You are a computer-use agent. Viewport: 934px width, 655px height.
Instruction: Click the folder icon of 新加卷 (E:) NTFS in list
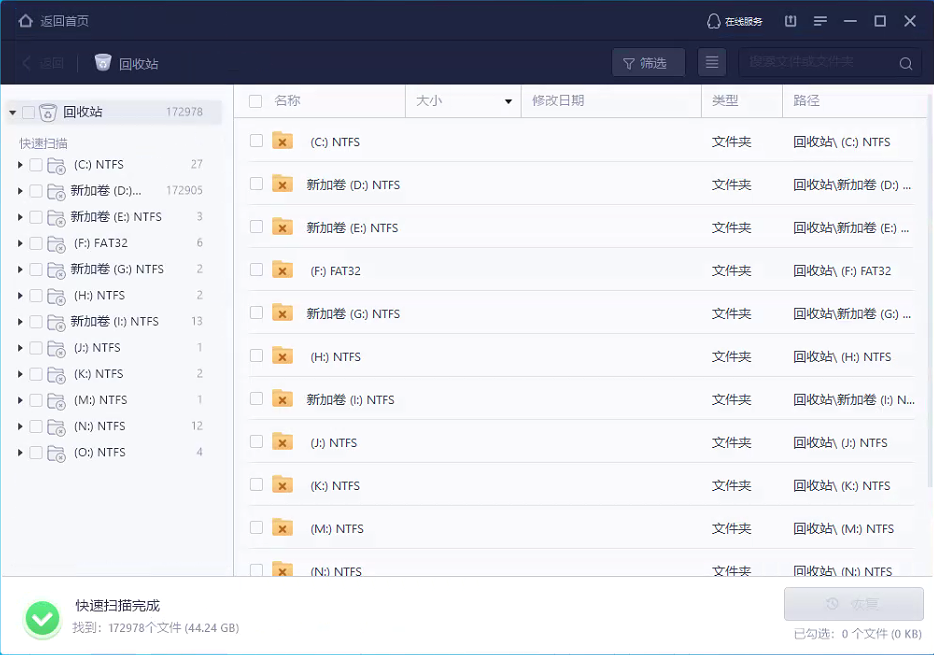[282, 227]
